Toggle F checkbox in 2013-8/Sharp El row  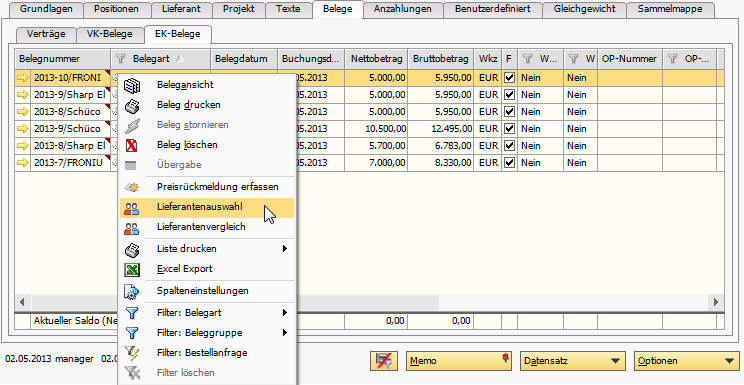pyautogui.click(x=510, y=146)
